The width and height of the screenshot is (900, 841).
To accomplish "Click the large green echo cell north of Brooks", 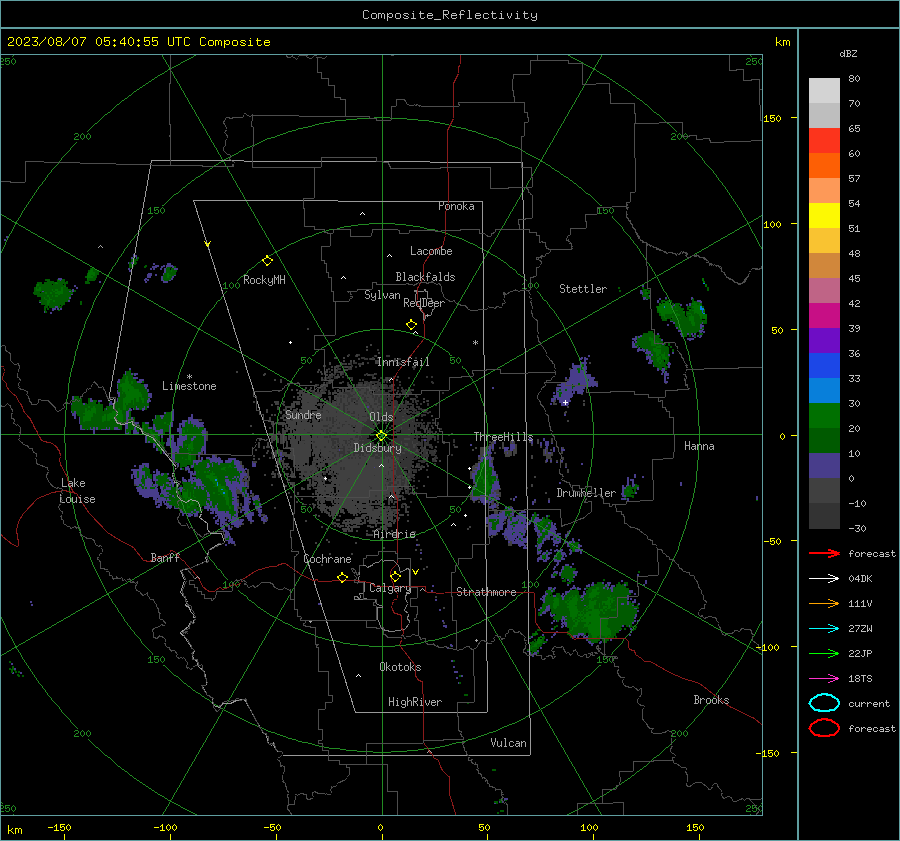I will (x=591, y=610).
